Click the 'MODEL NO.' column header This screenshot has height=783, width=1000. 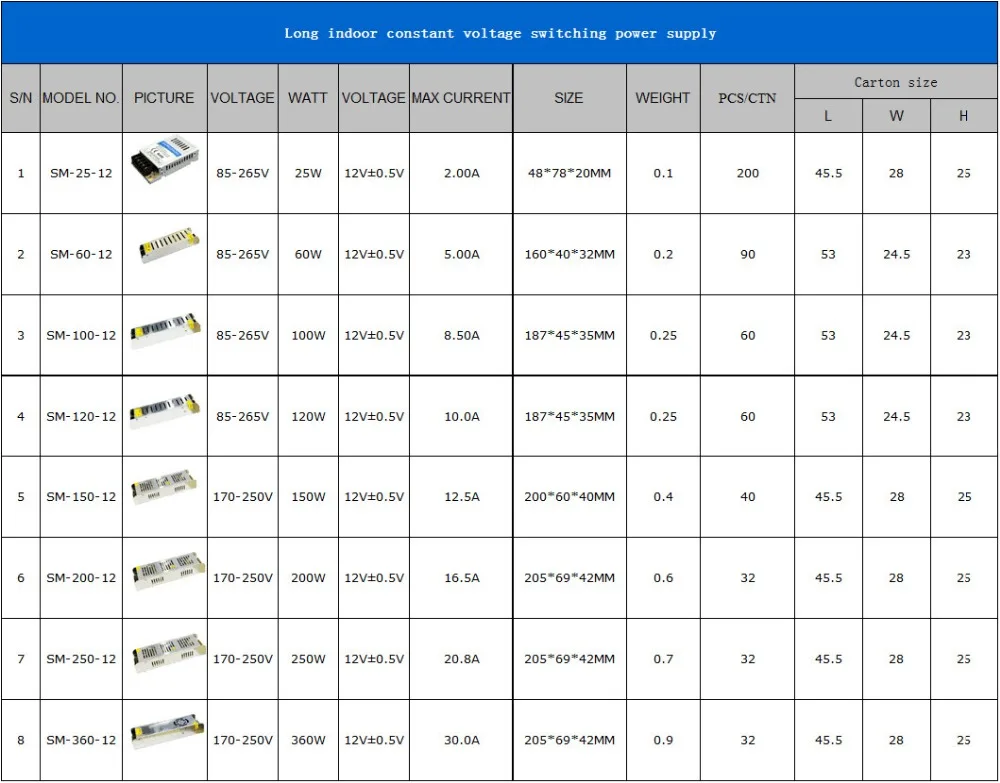pyautogui.click(x=81, y=98)
